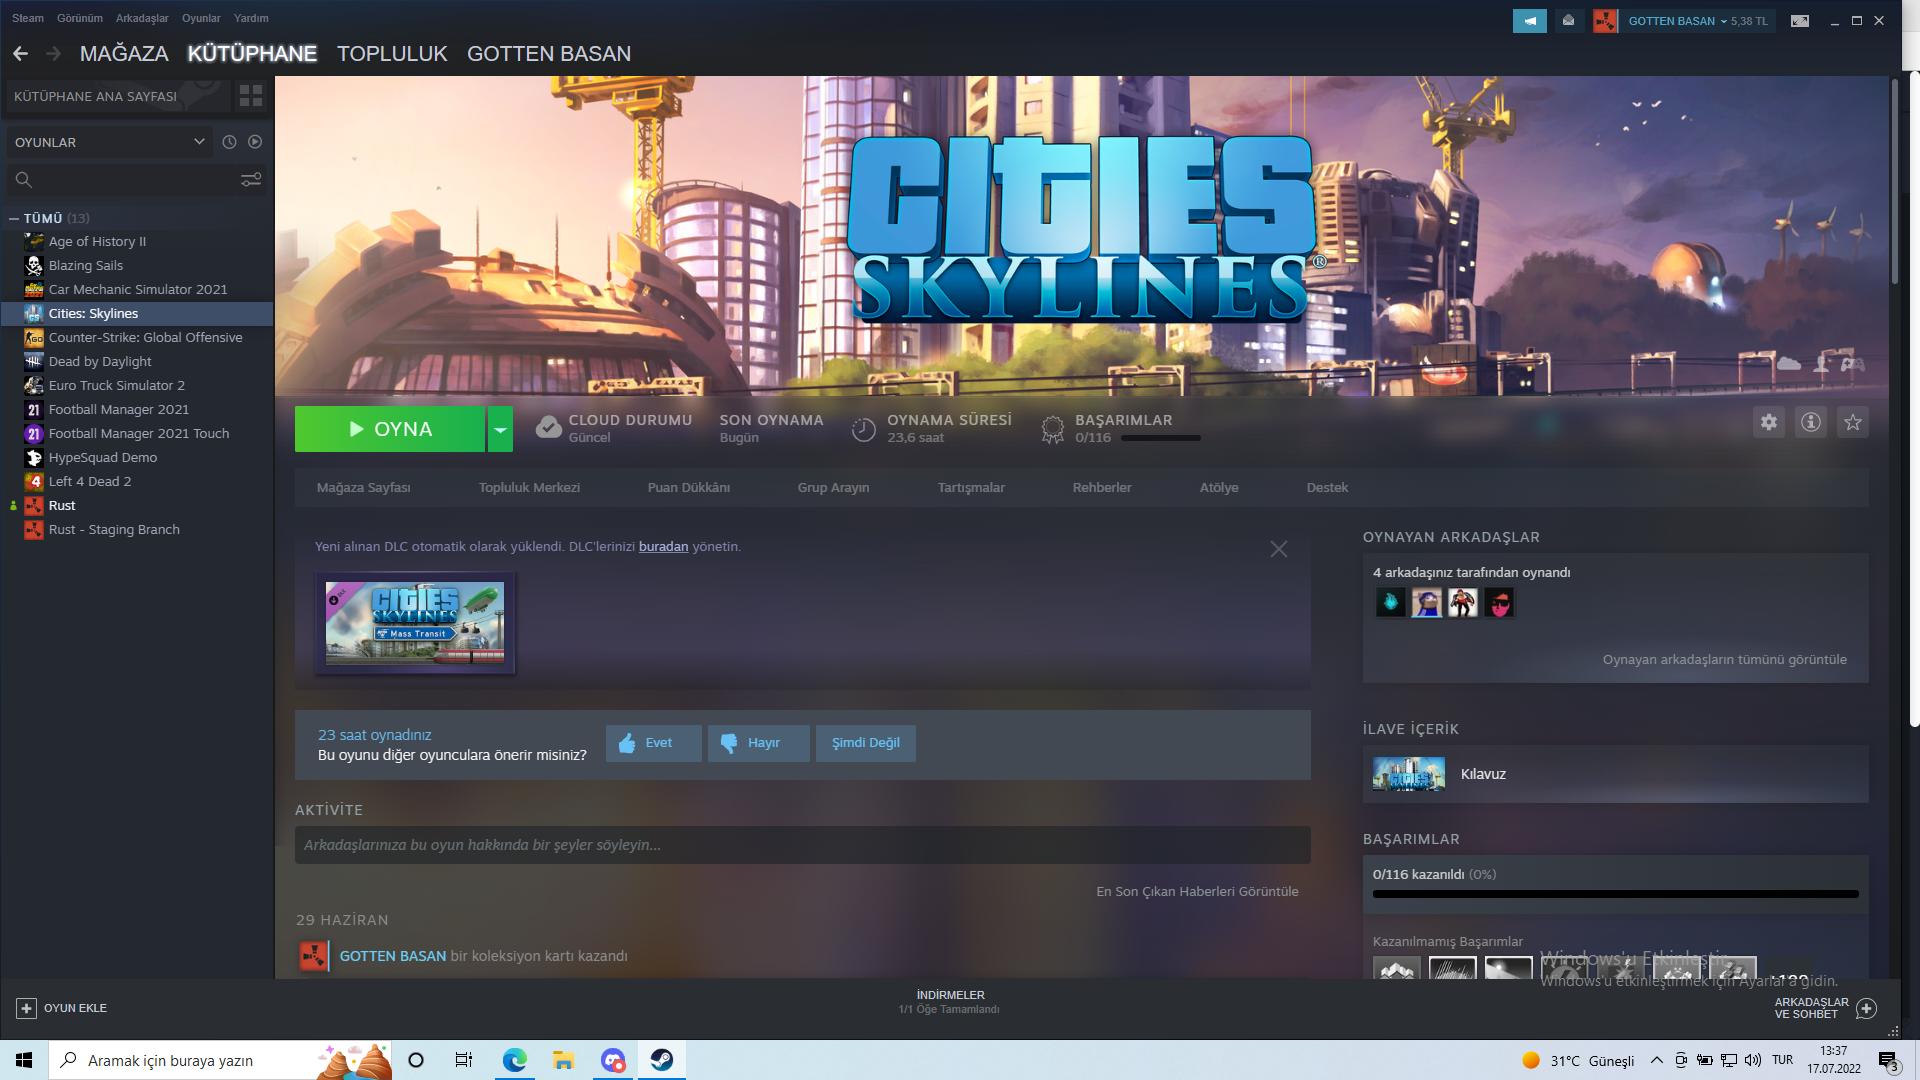Open game settings gear icon
Viewport: 1920px width, 1080px height.
point(1769,422)
